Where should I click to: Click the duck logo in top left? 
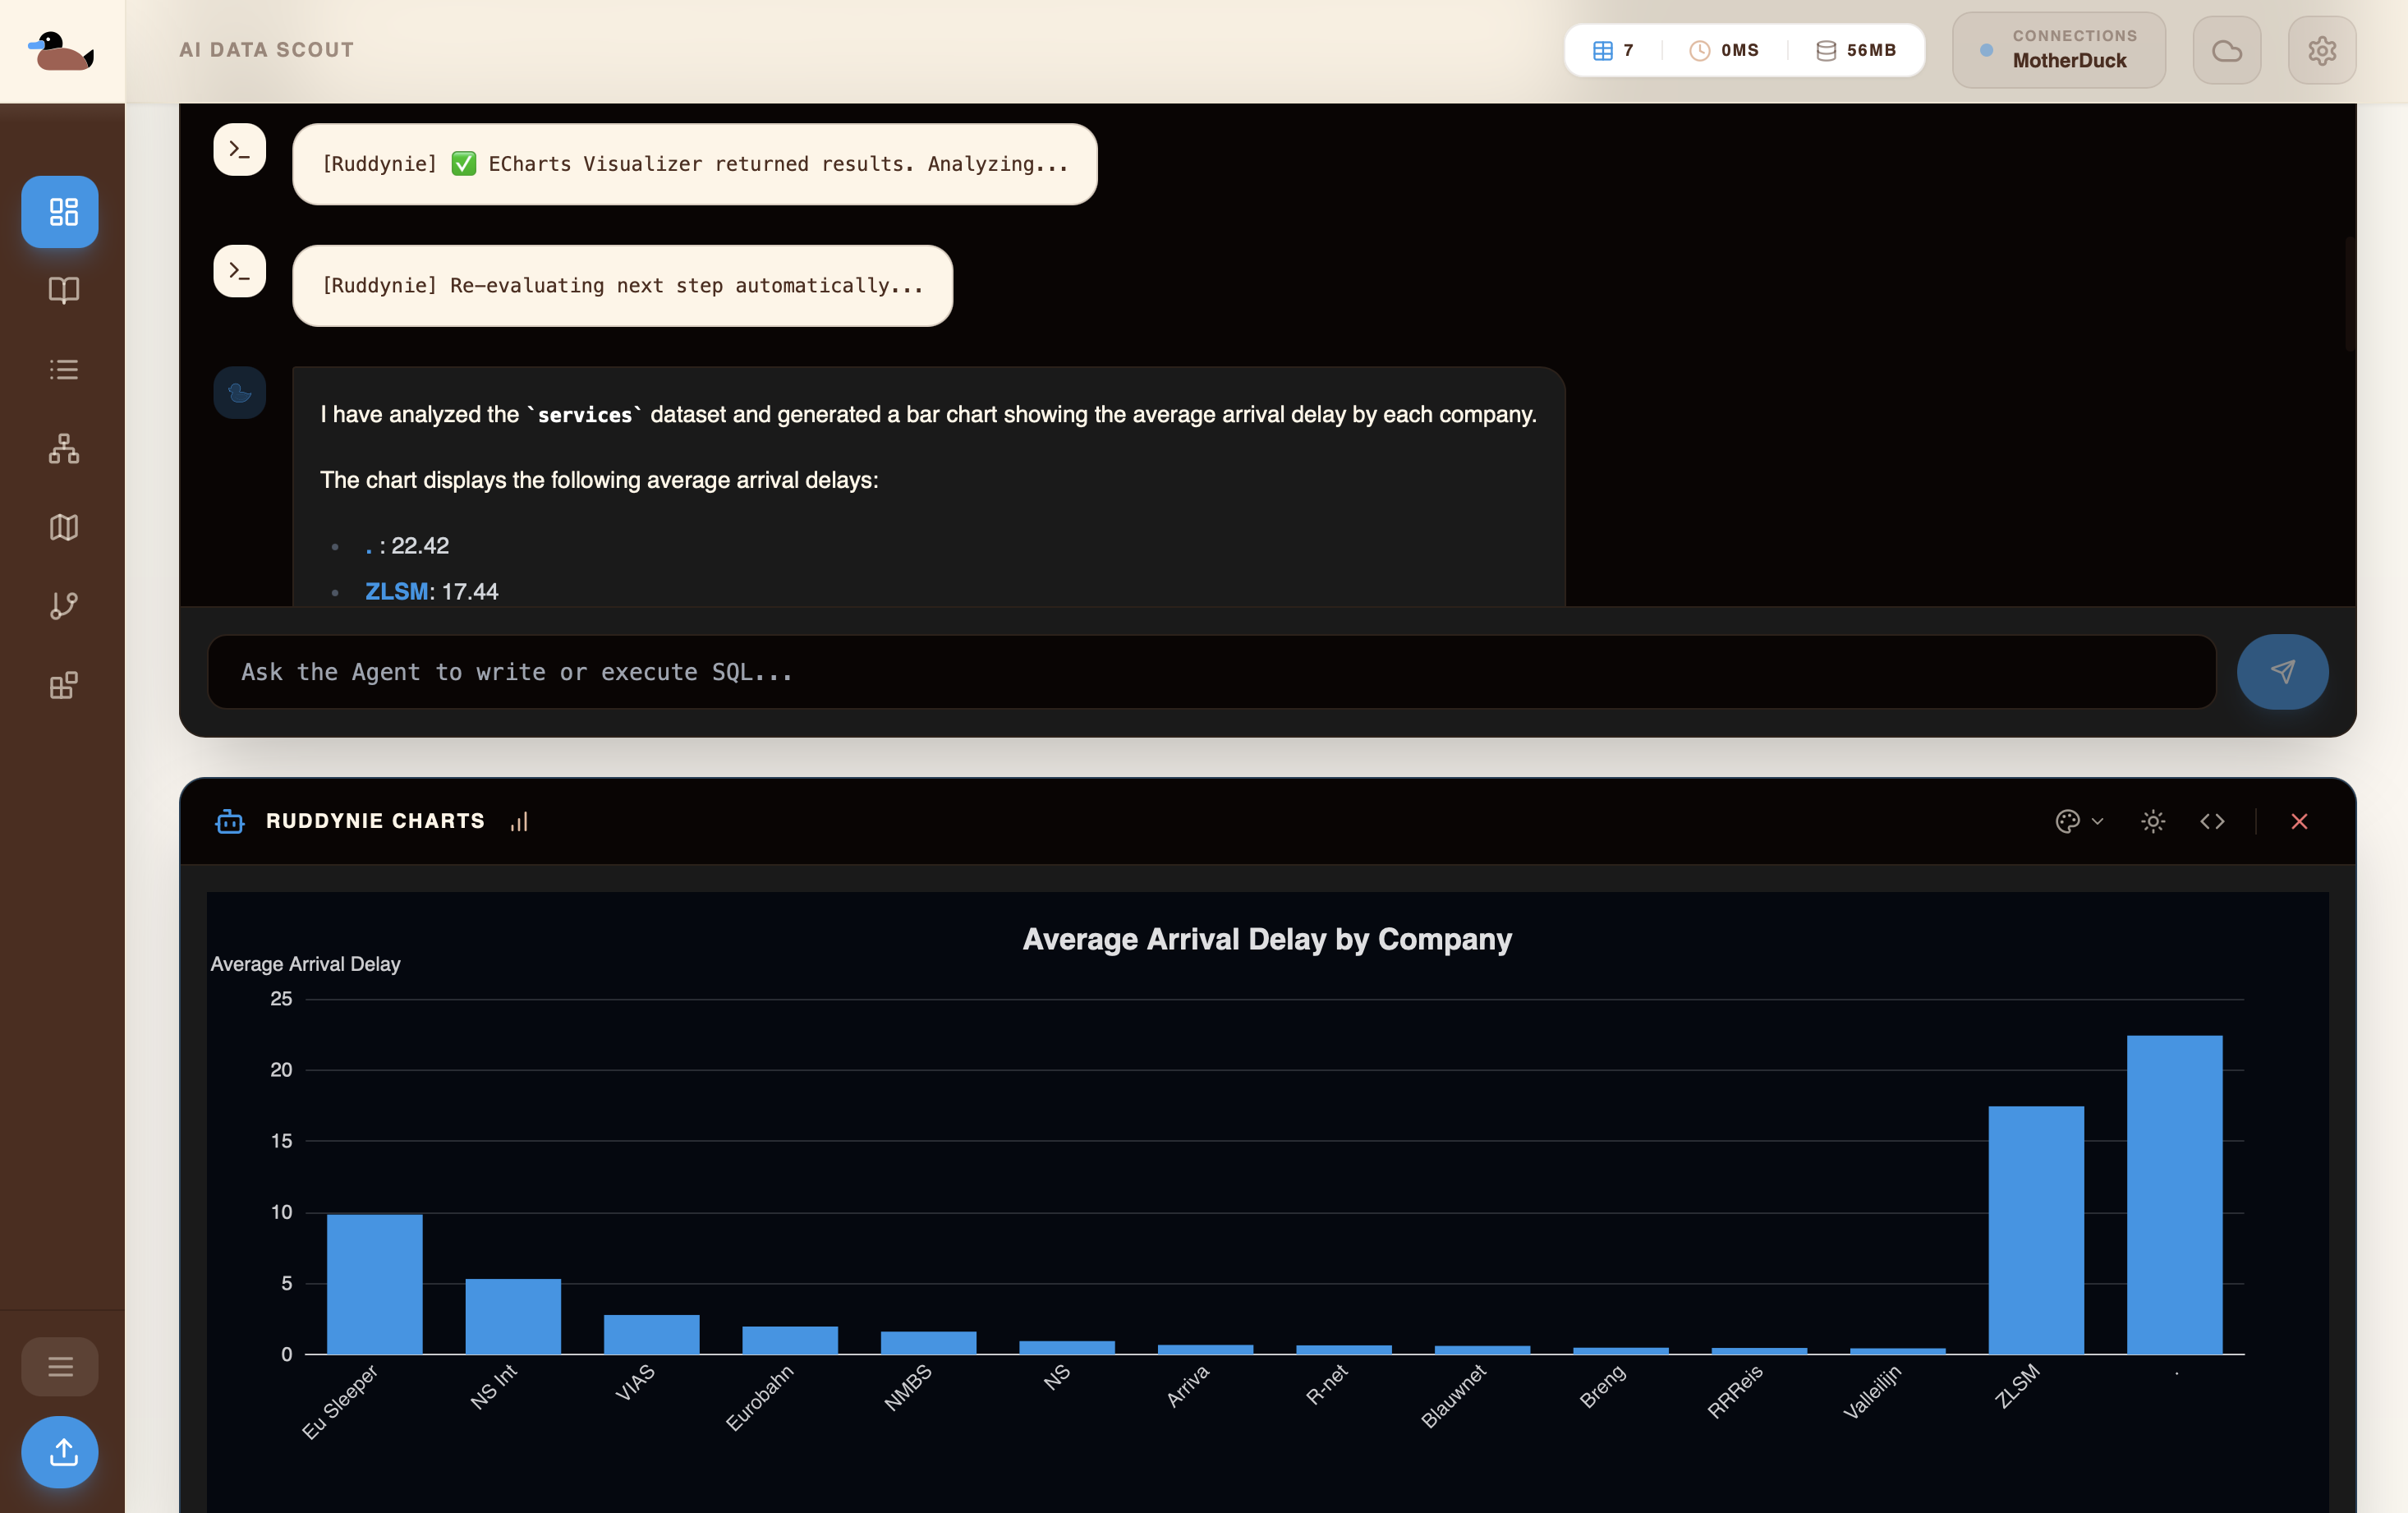61,50
